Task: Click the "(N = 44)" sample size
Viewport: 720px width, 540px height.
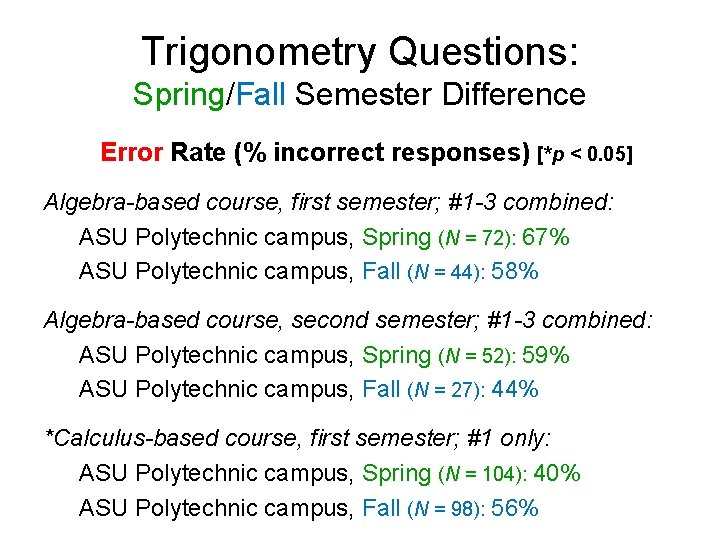Action: point(447,272)
